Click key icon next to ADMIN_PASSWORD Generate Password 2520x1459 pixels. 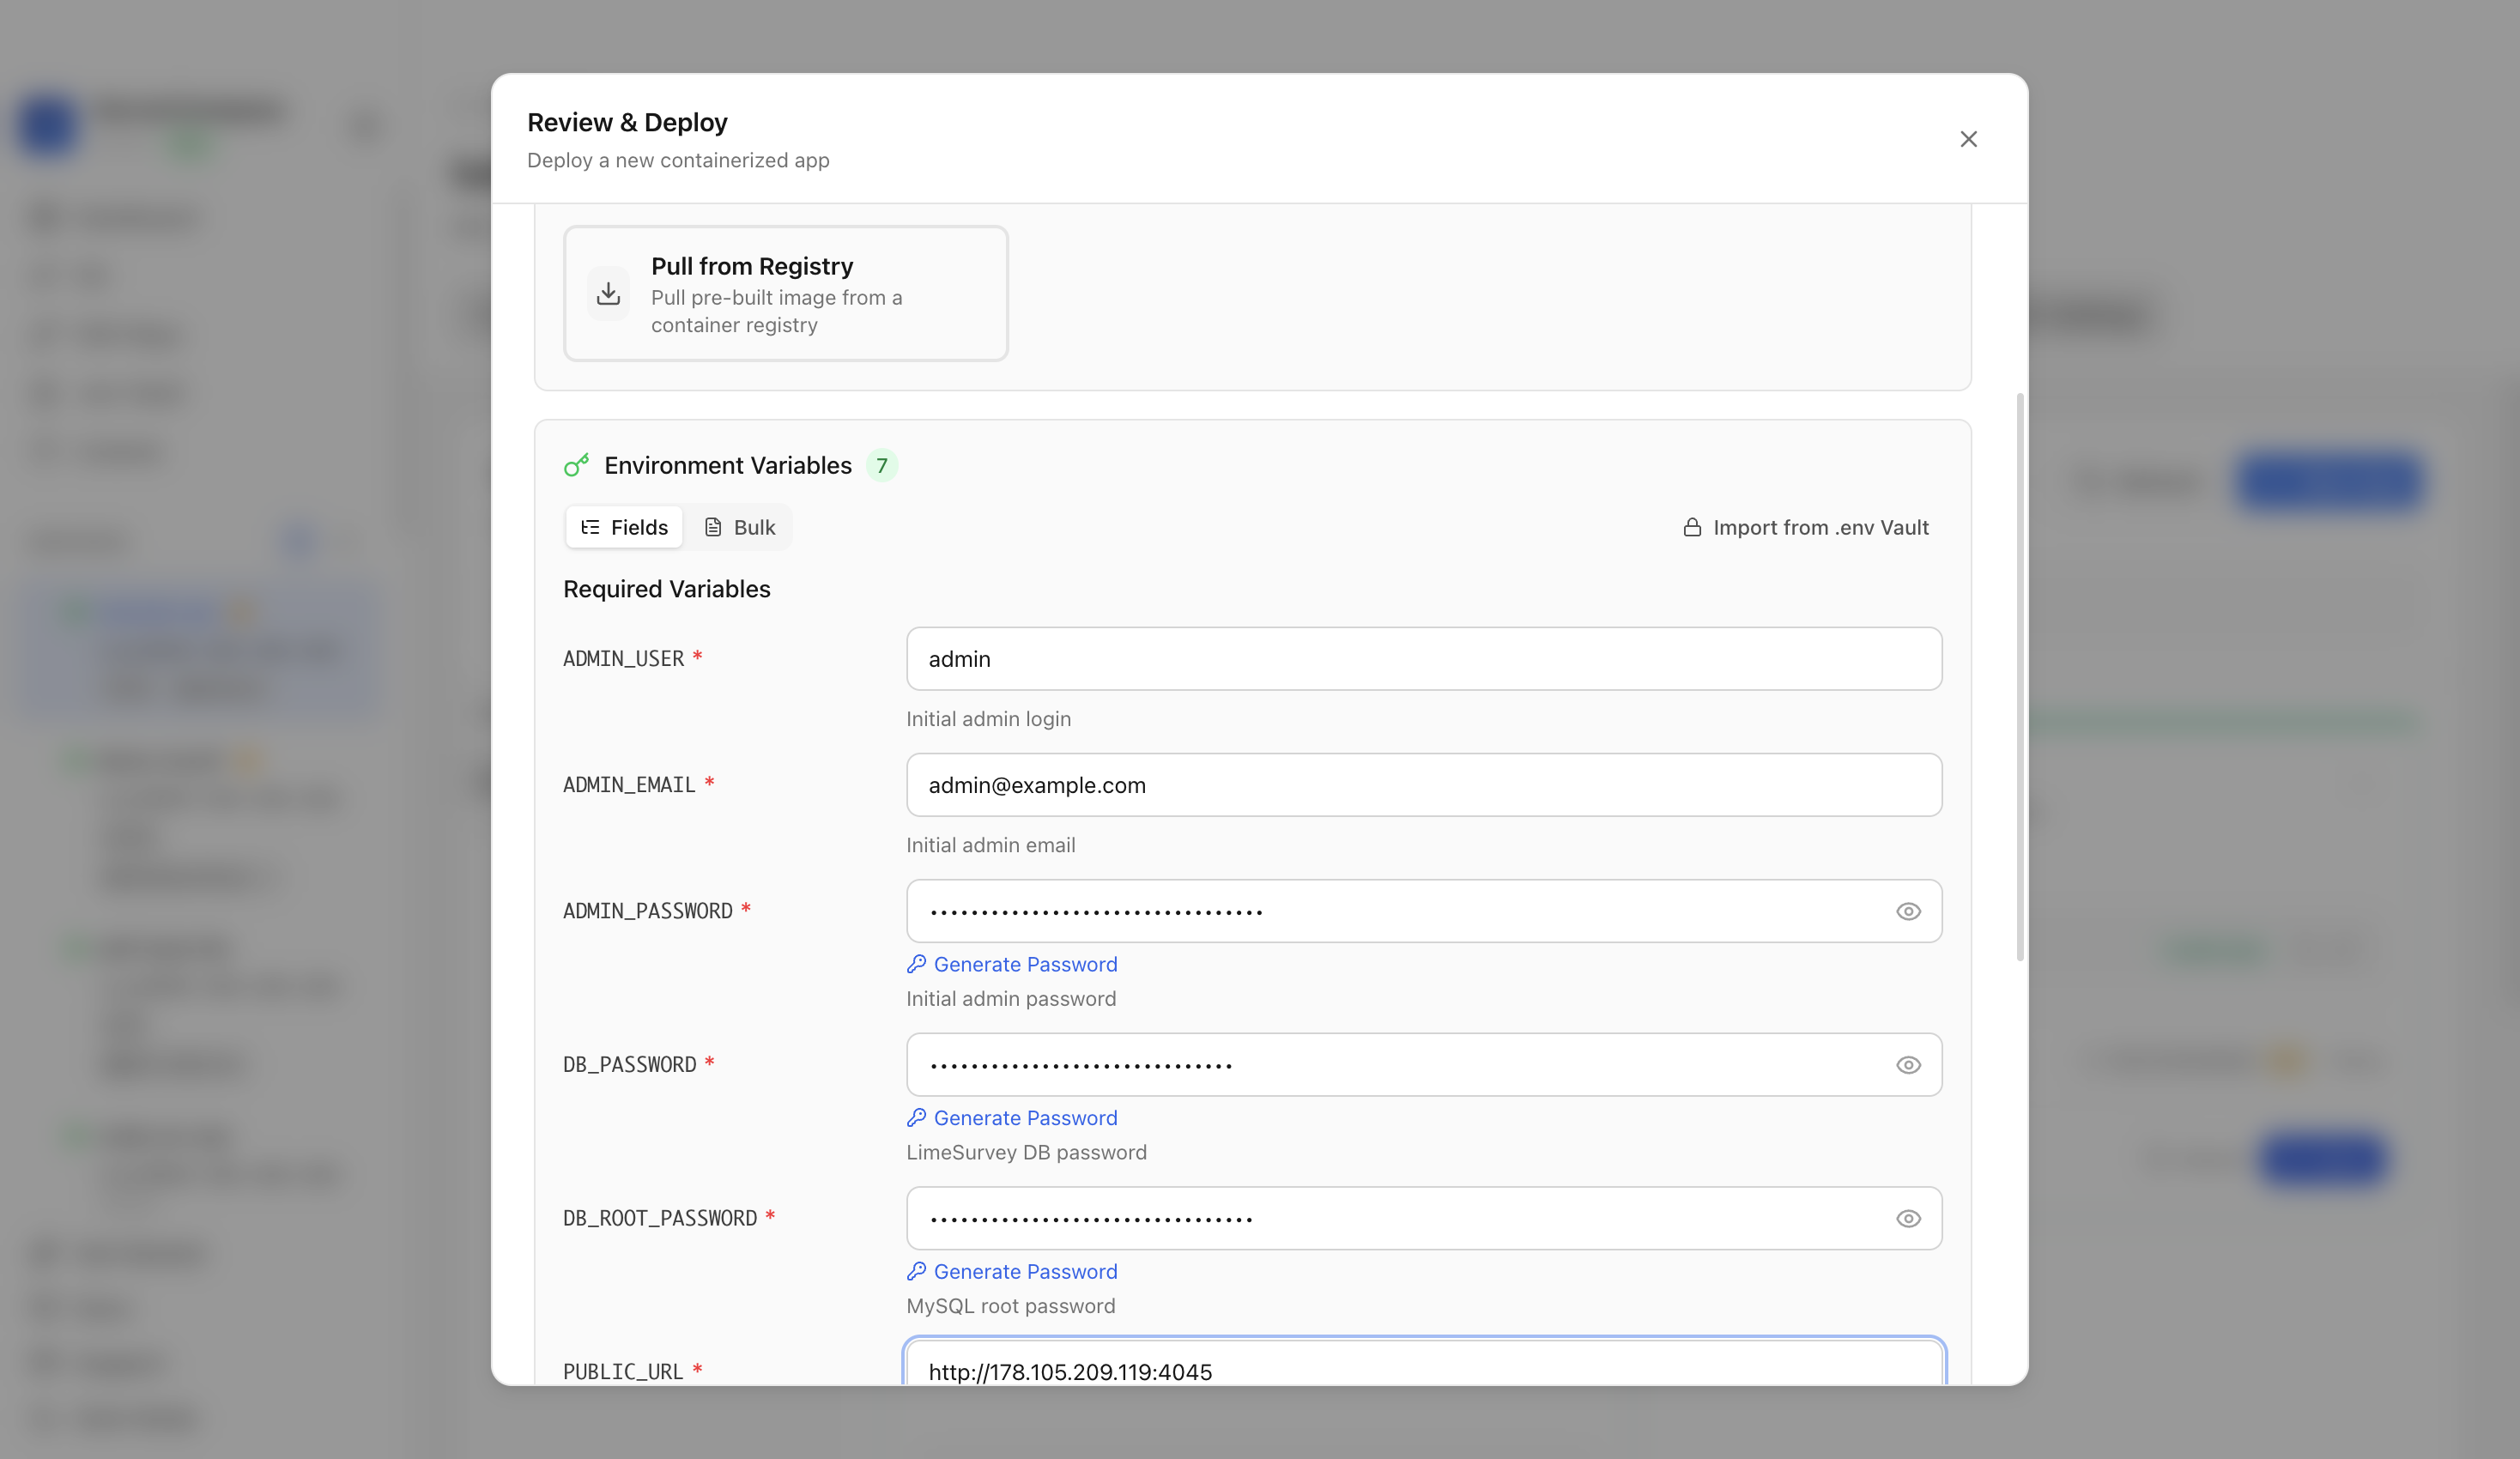click(x=916, y=964)
